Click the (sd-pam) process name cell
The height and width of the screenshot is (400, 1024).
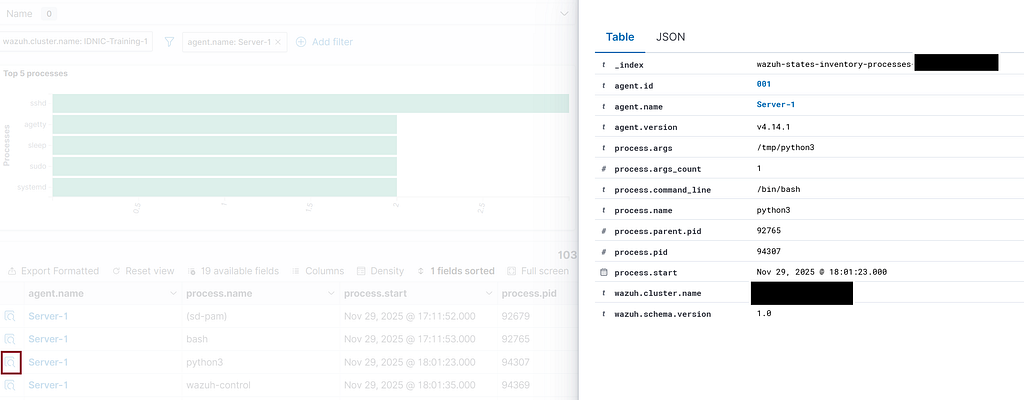[206, 316]
